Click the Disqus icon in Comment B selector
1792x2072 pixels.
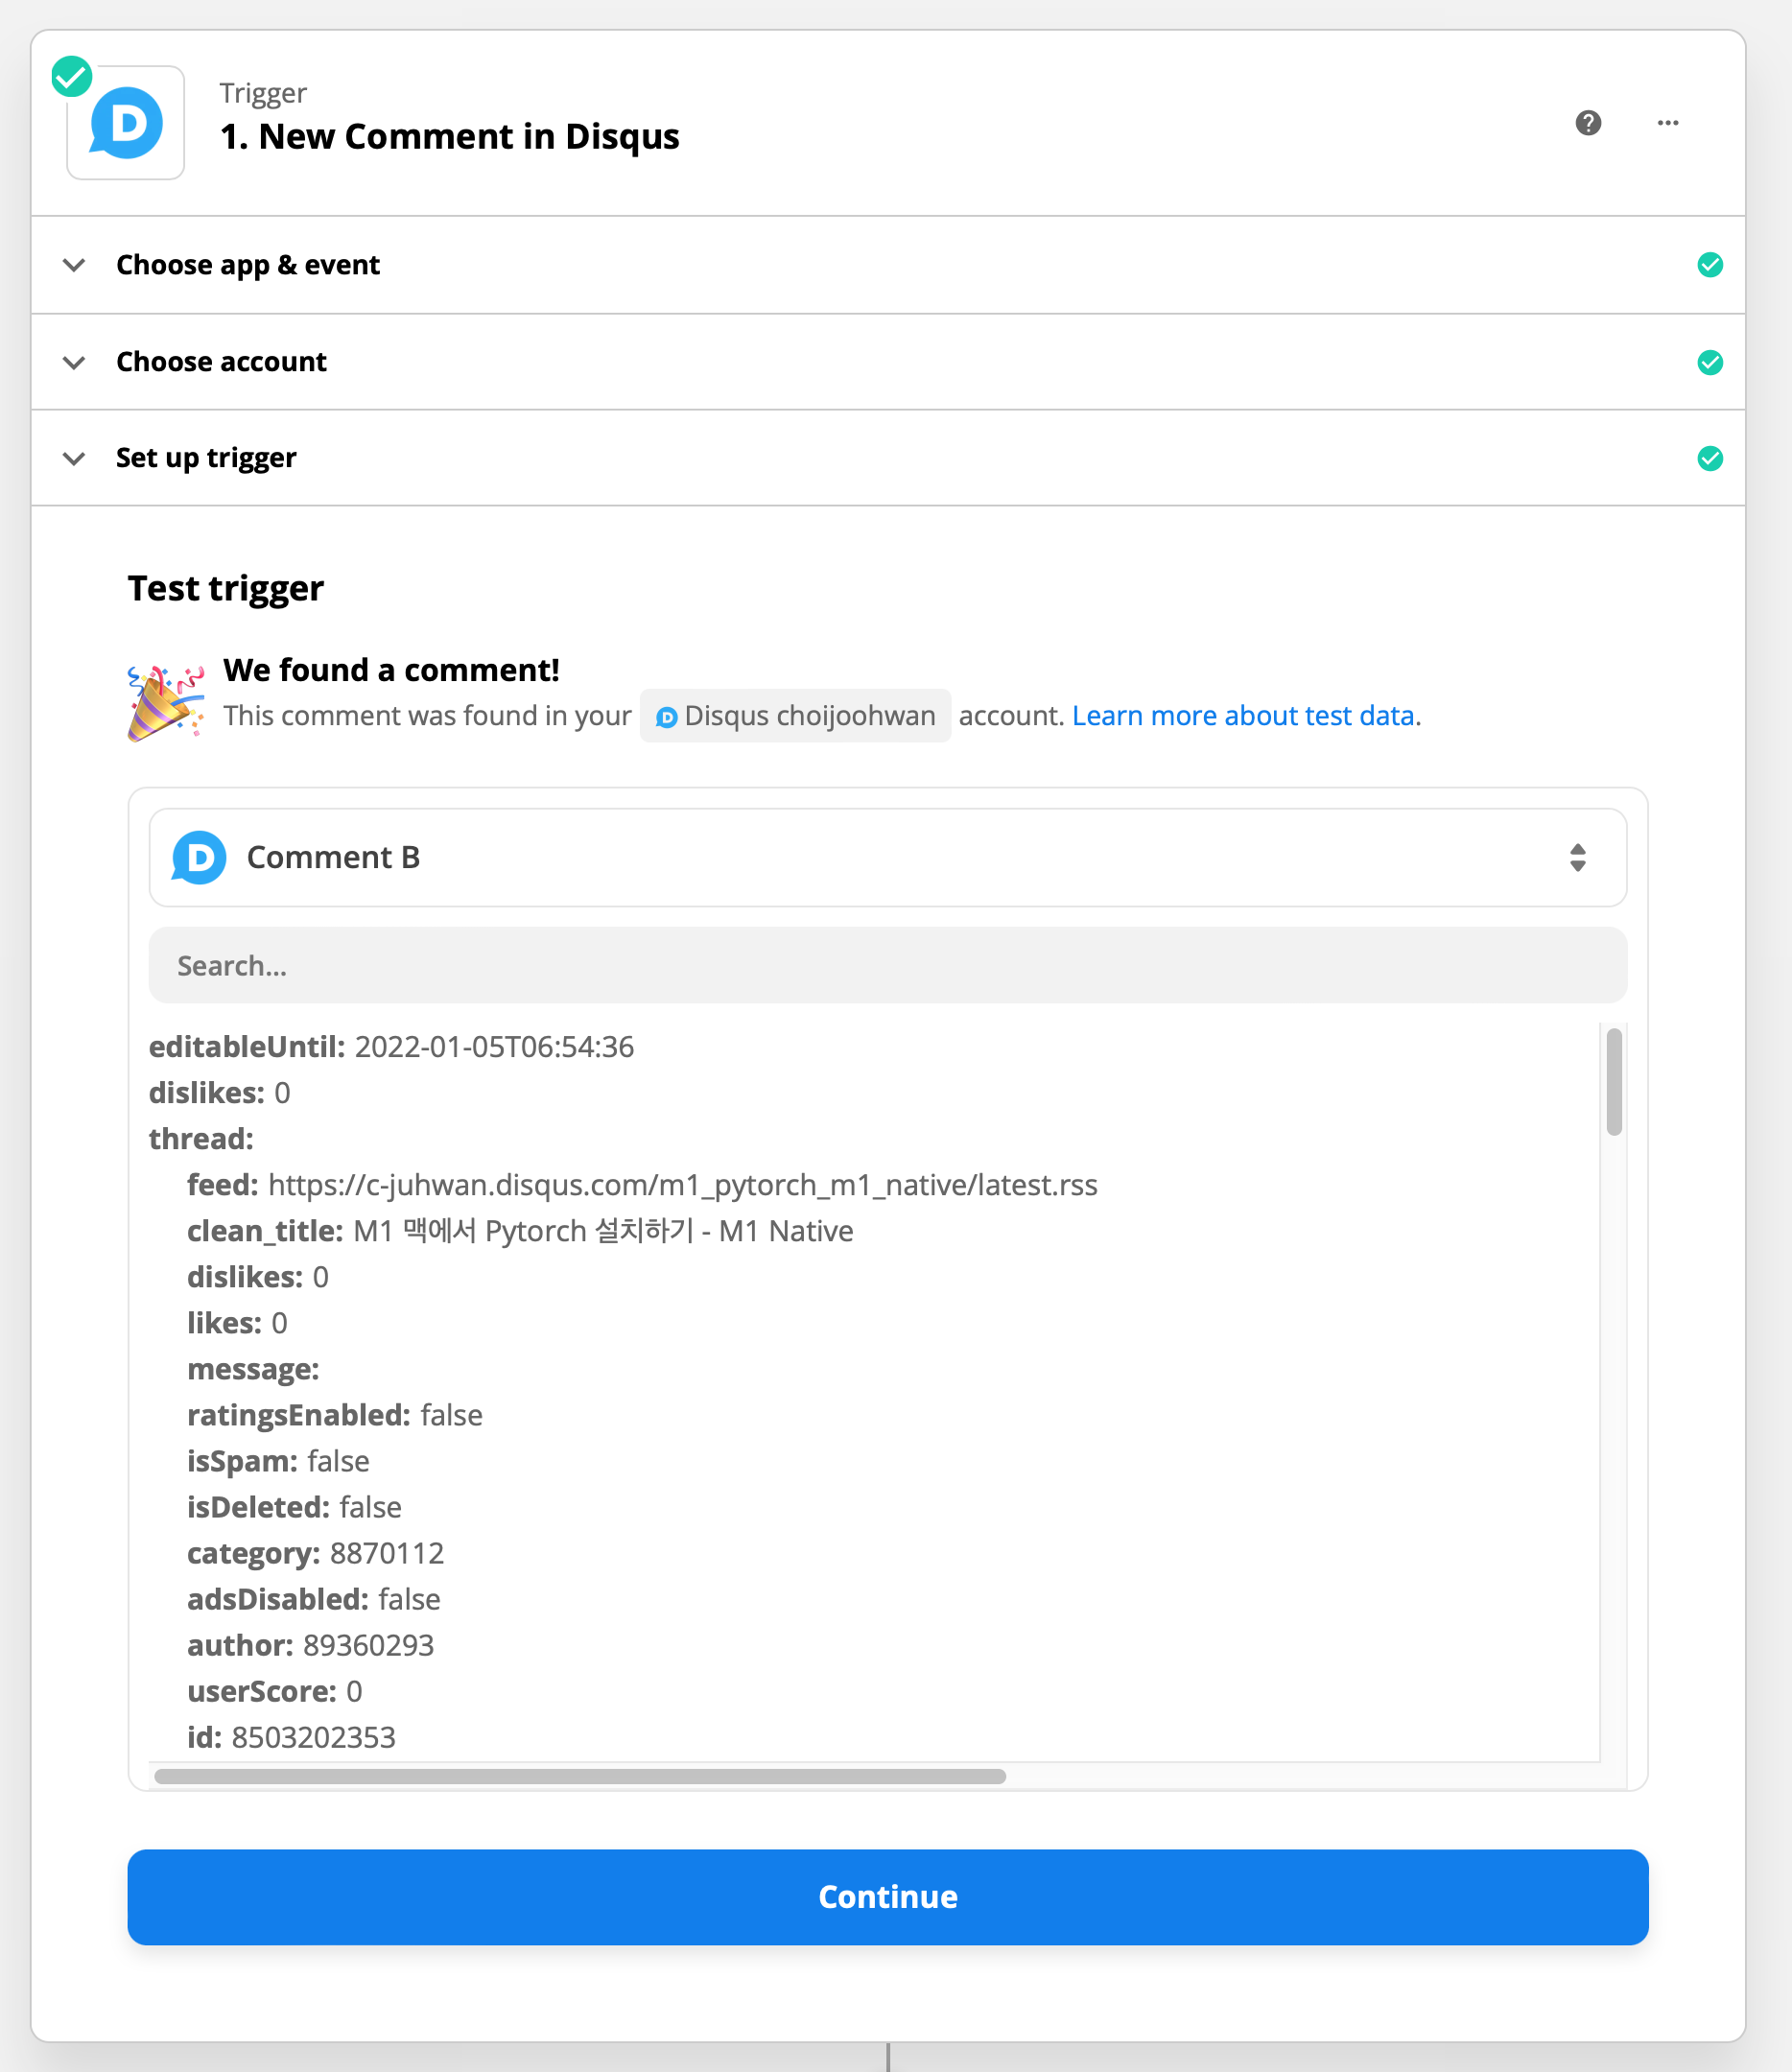tap(199, 857)
